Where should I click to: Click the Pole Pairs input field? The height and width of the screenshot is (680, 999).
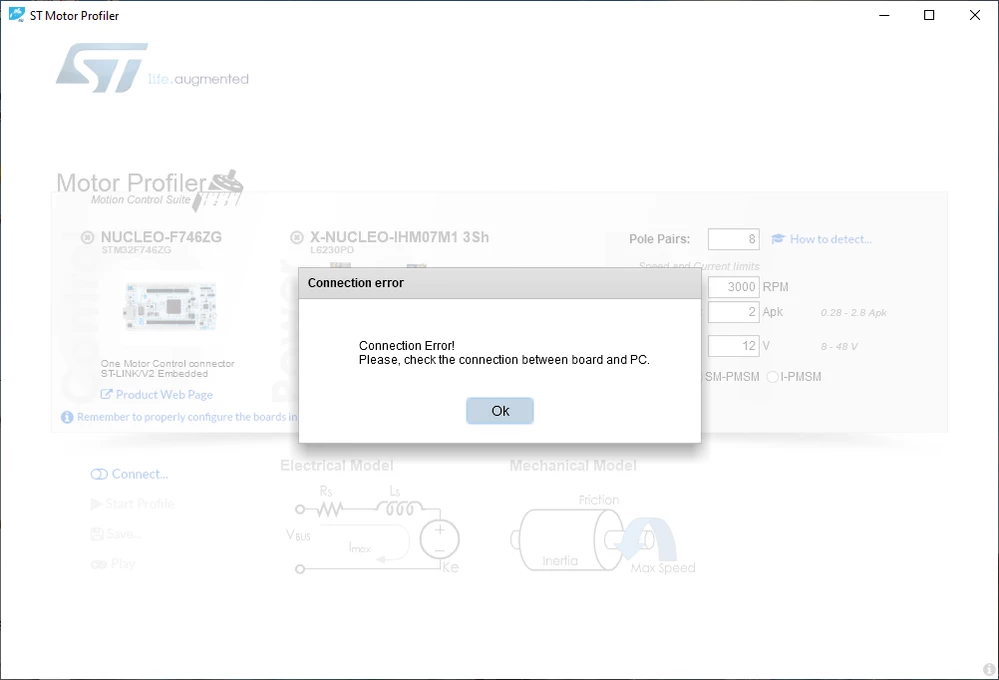point(733,239)
